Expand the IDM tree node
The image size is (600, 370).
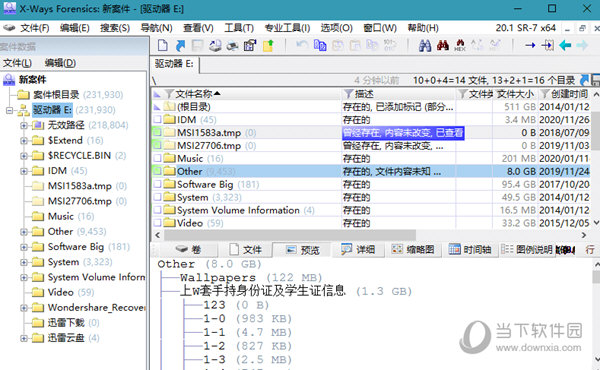[x=24, y=171]
